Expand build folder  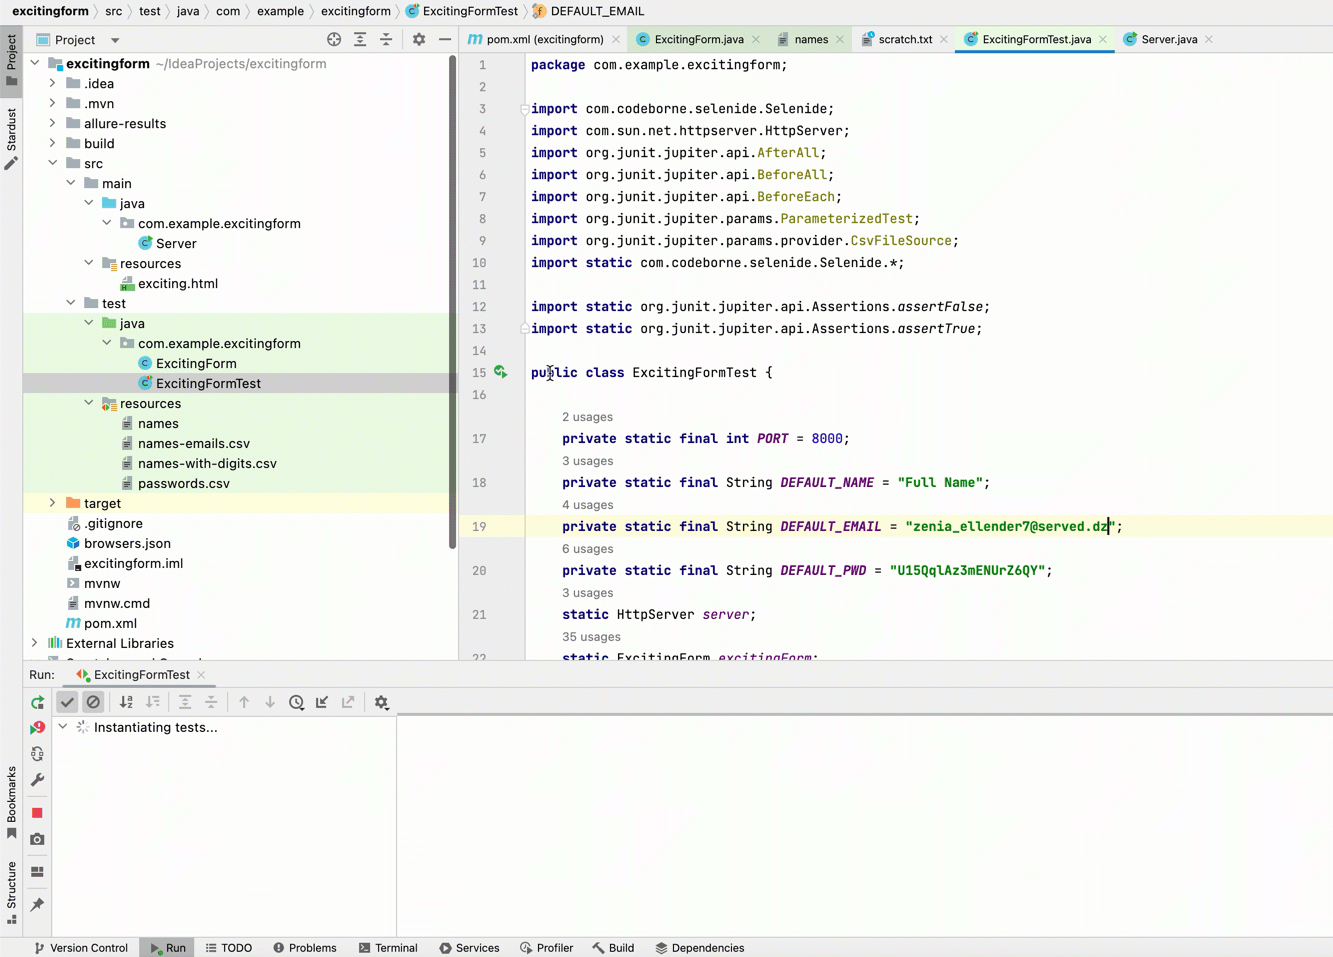(x=53, y=143)
